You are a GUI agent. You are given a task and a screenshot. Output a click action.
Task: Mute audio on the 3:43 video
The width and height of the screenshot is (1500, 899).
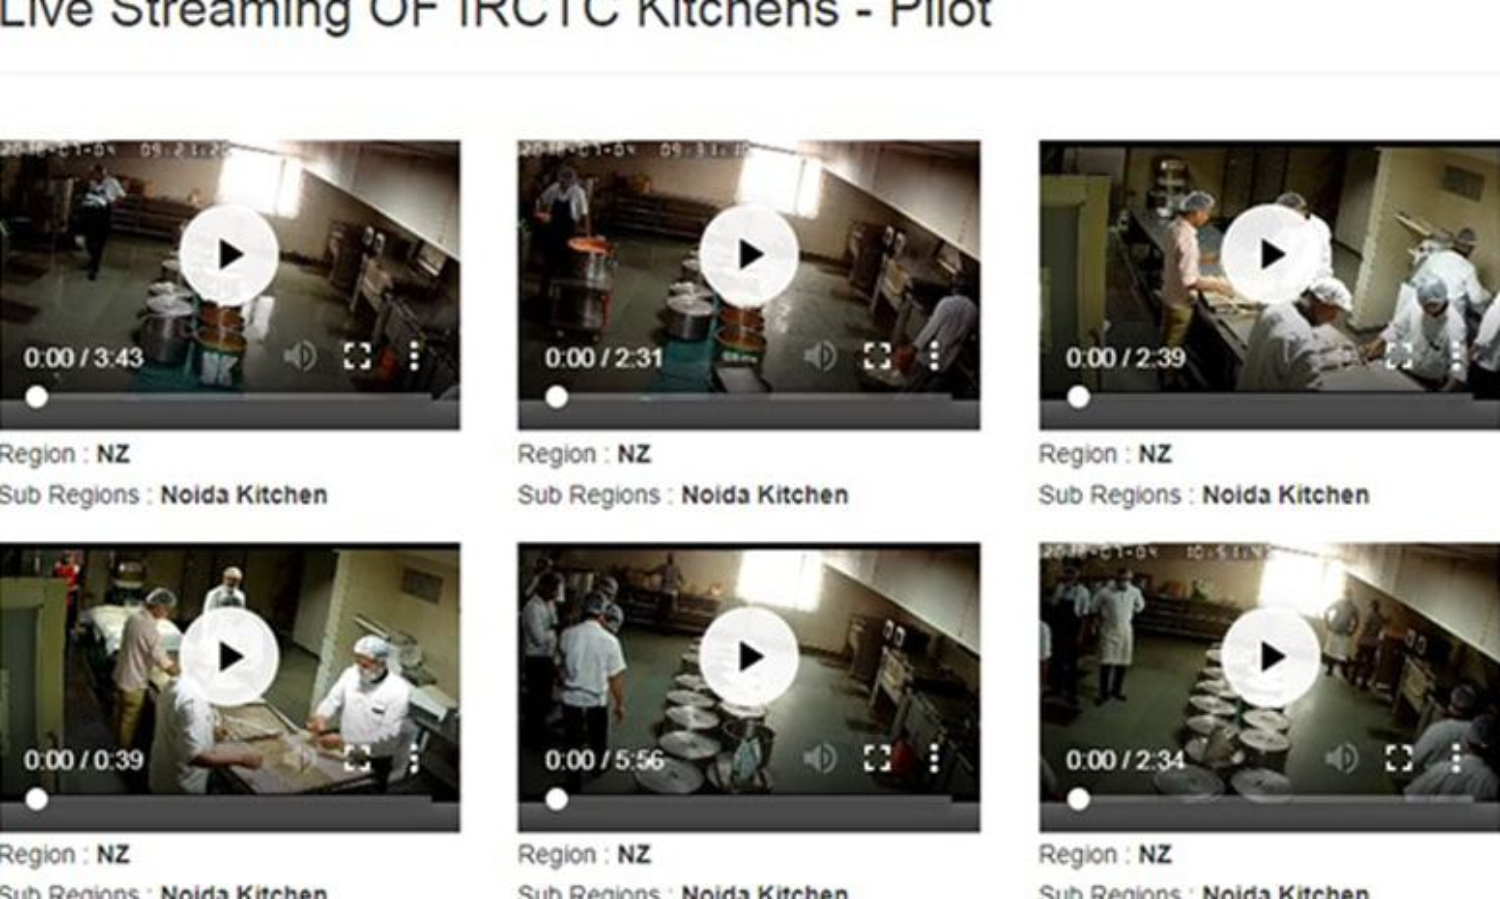pos(300,356)
